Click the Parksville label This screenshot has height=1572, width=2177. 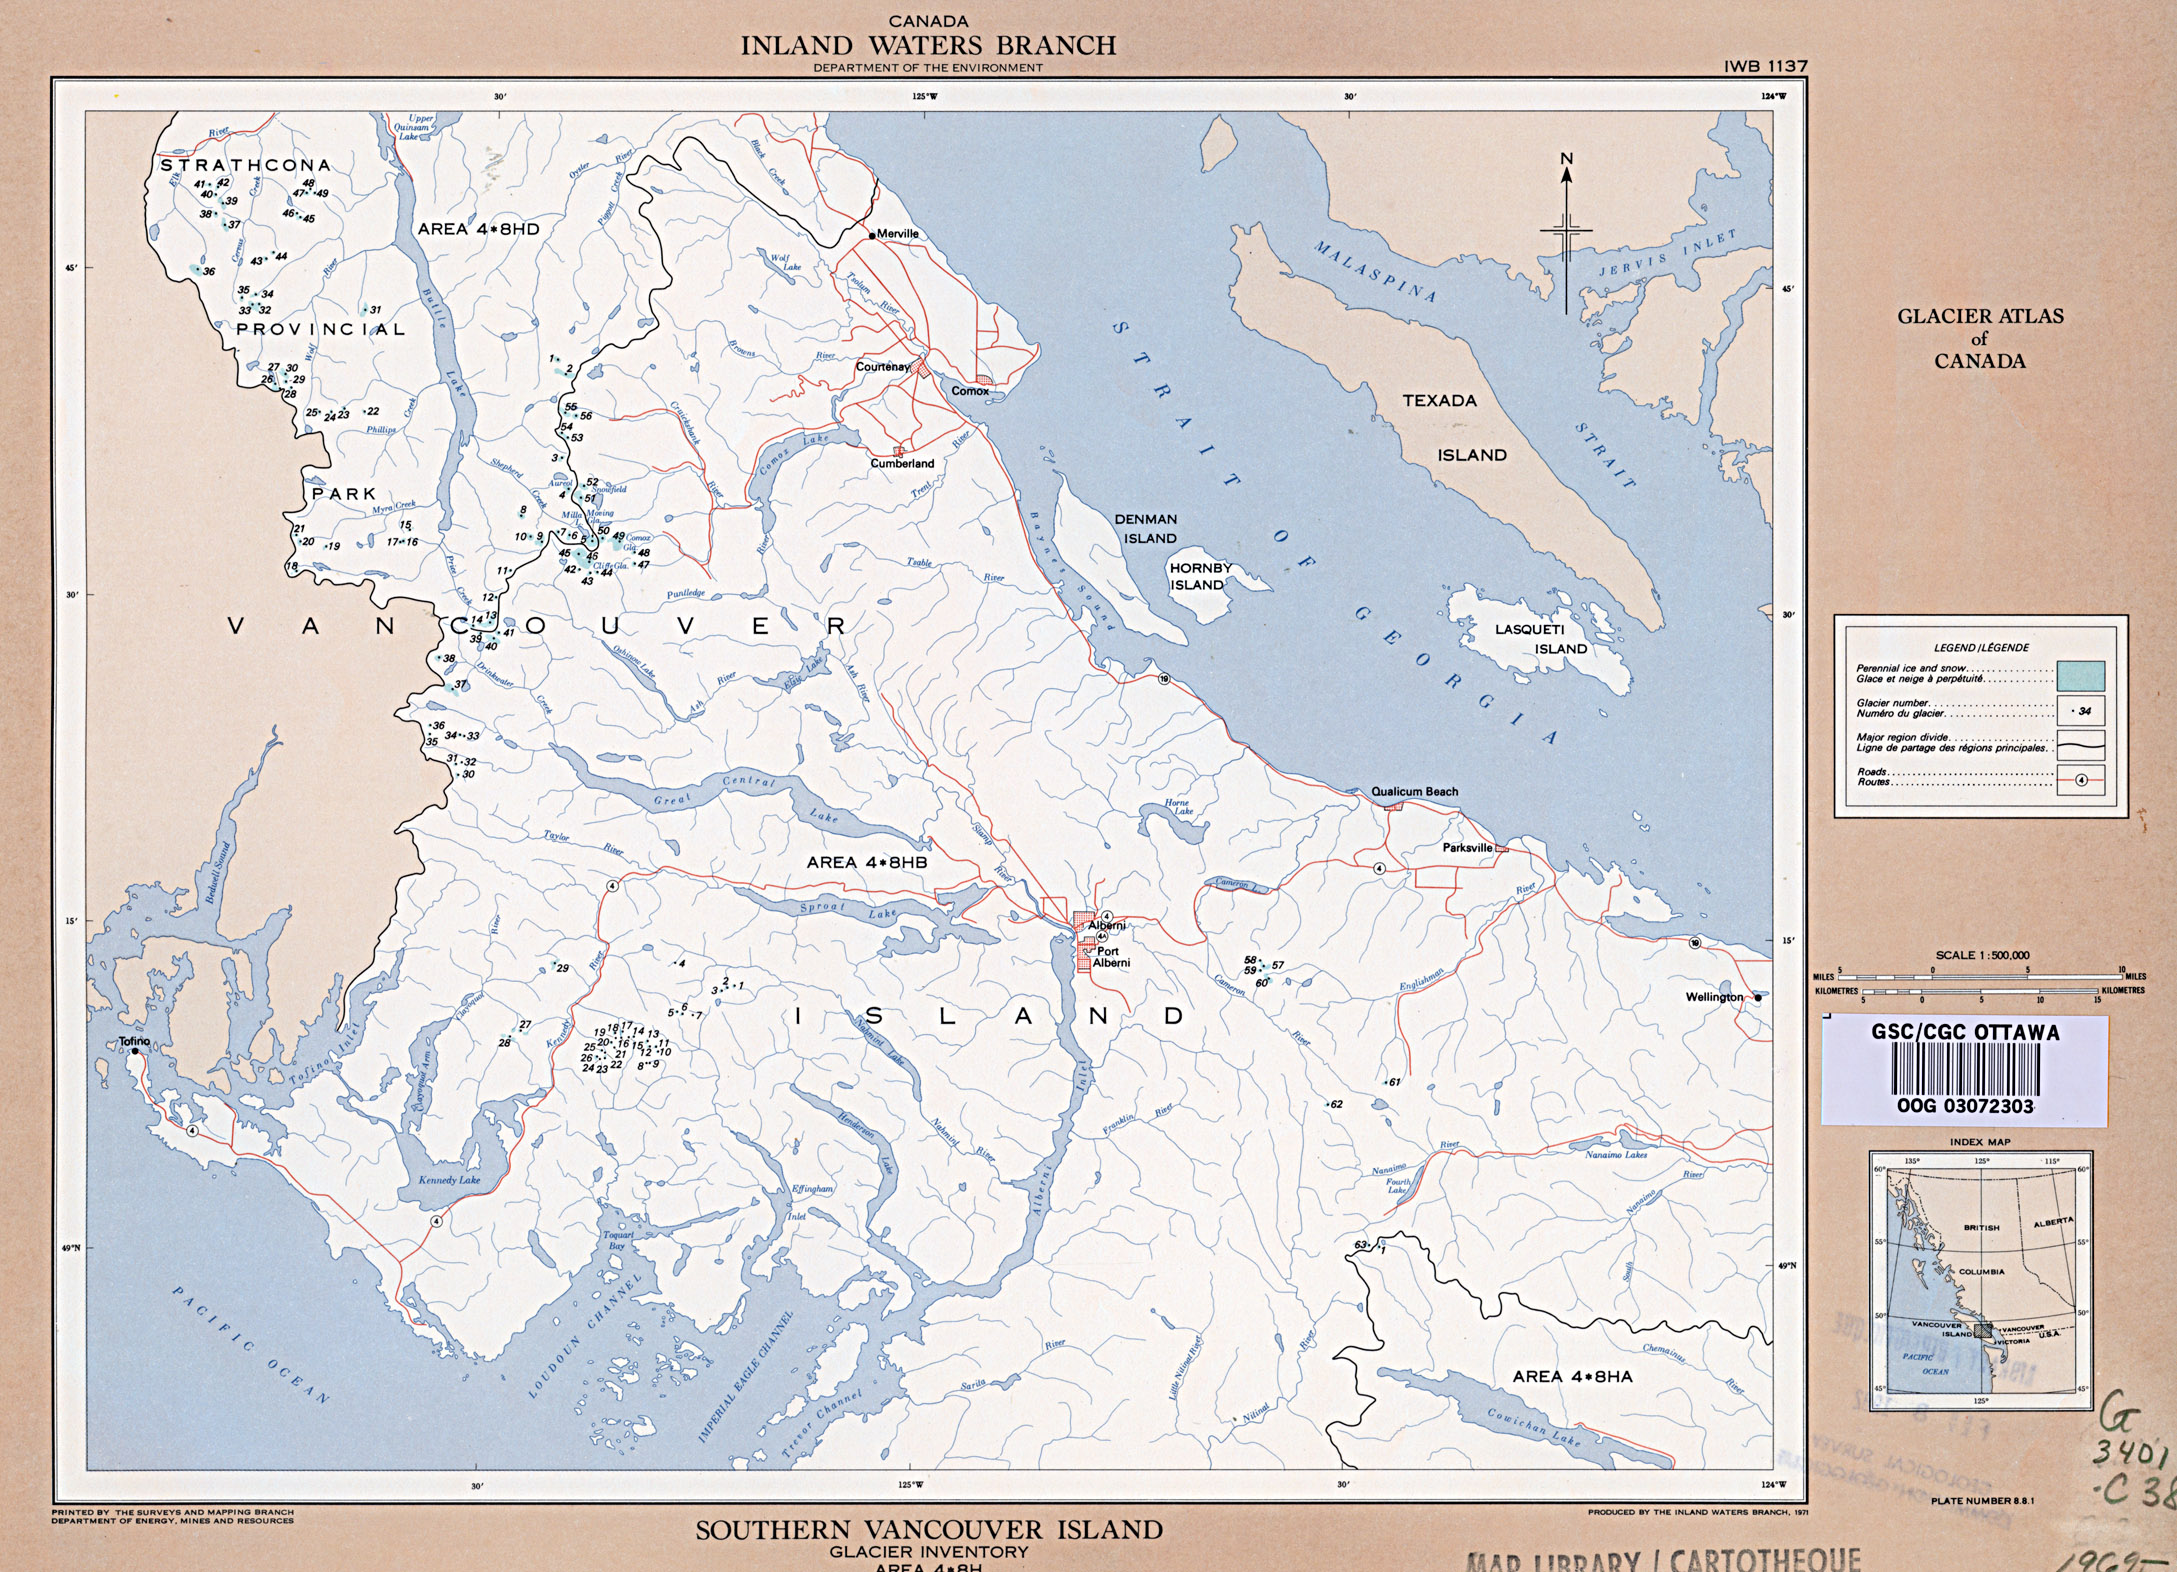[1467, 847]
